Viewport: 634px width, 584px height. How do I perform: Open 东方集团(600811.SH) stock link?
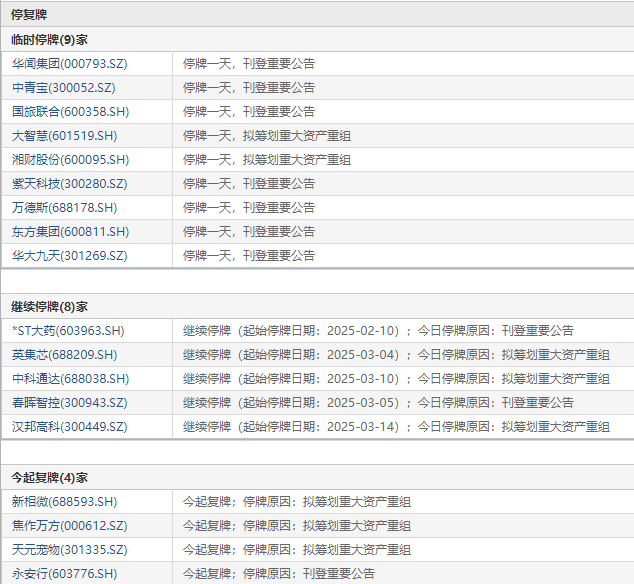point(70,232)
